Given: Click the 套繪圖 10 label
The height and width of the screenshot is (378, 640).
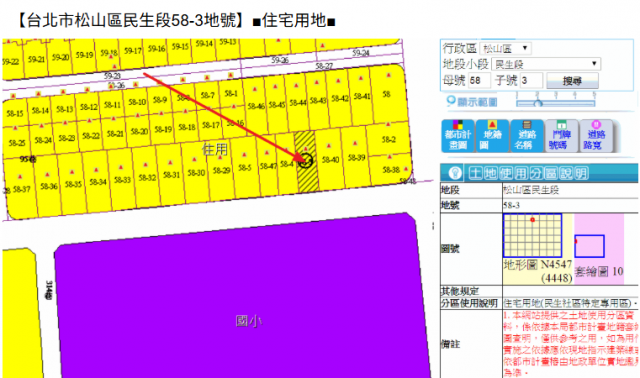Looking at the screenshot, I should point(599,271).
